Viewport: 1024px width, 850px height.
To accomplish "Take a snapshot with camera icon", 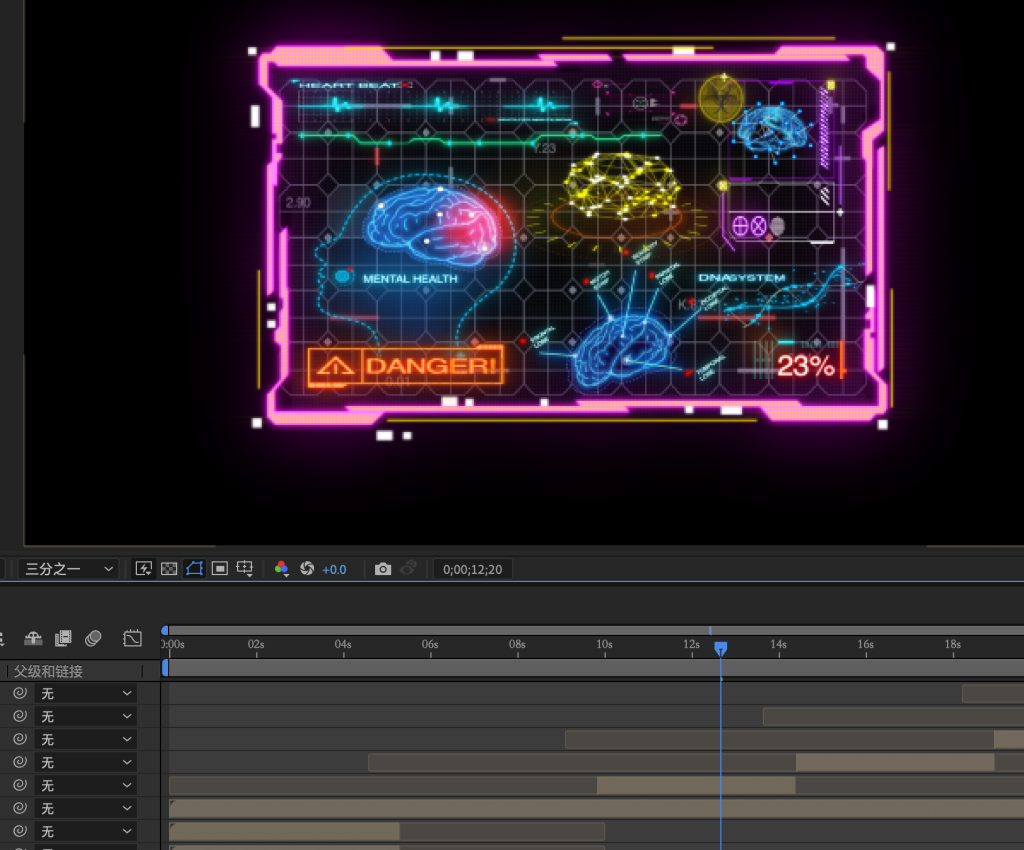I will 382,569.
